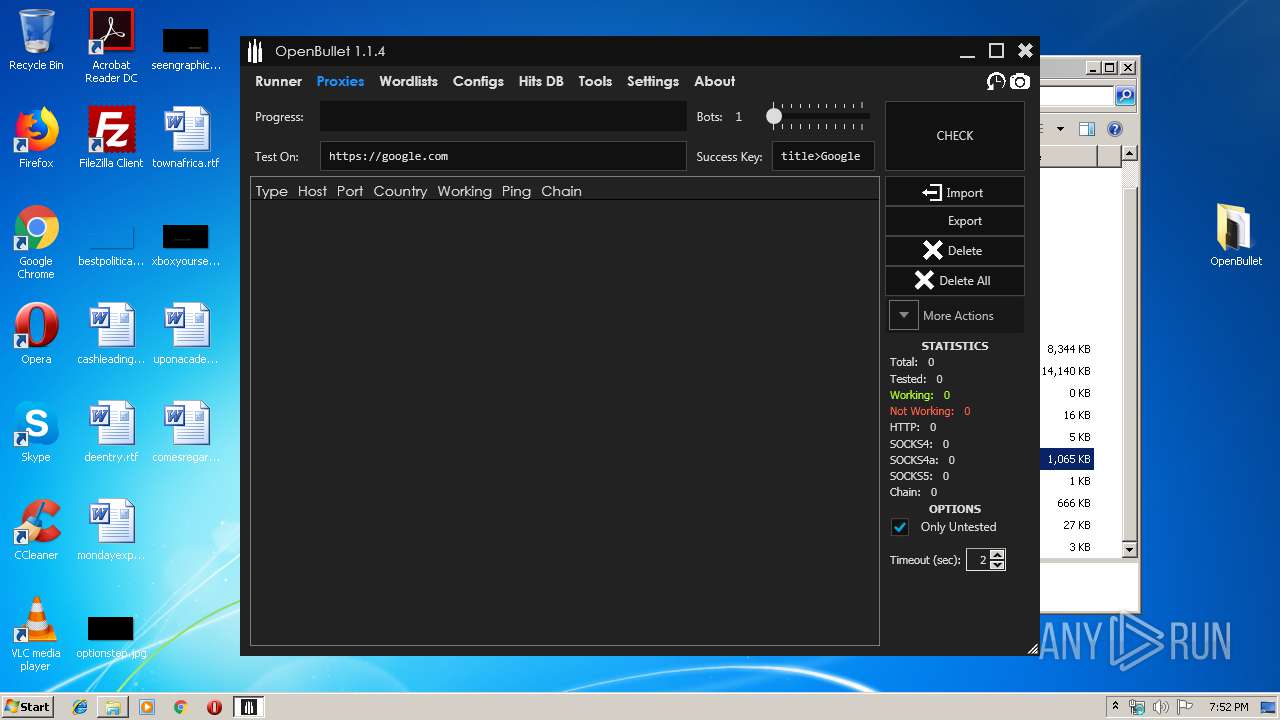Viewport: 1280px width, 720px height.
Task: Click Explorer window search magnifier button
Action: (x=1125, y=96)
